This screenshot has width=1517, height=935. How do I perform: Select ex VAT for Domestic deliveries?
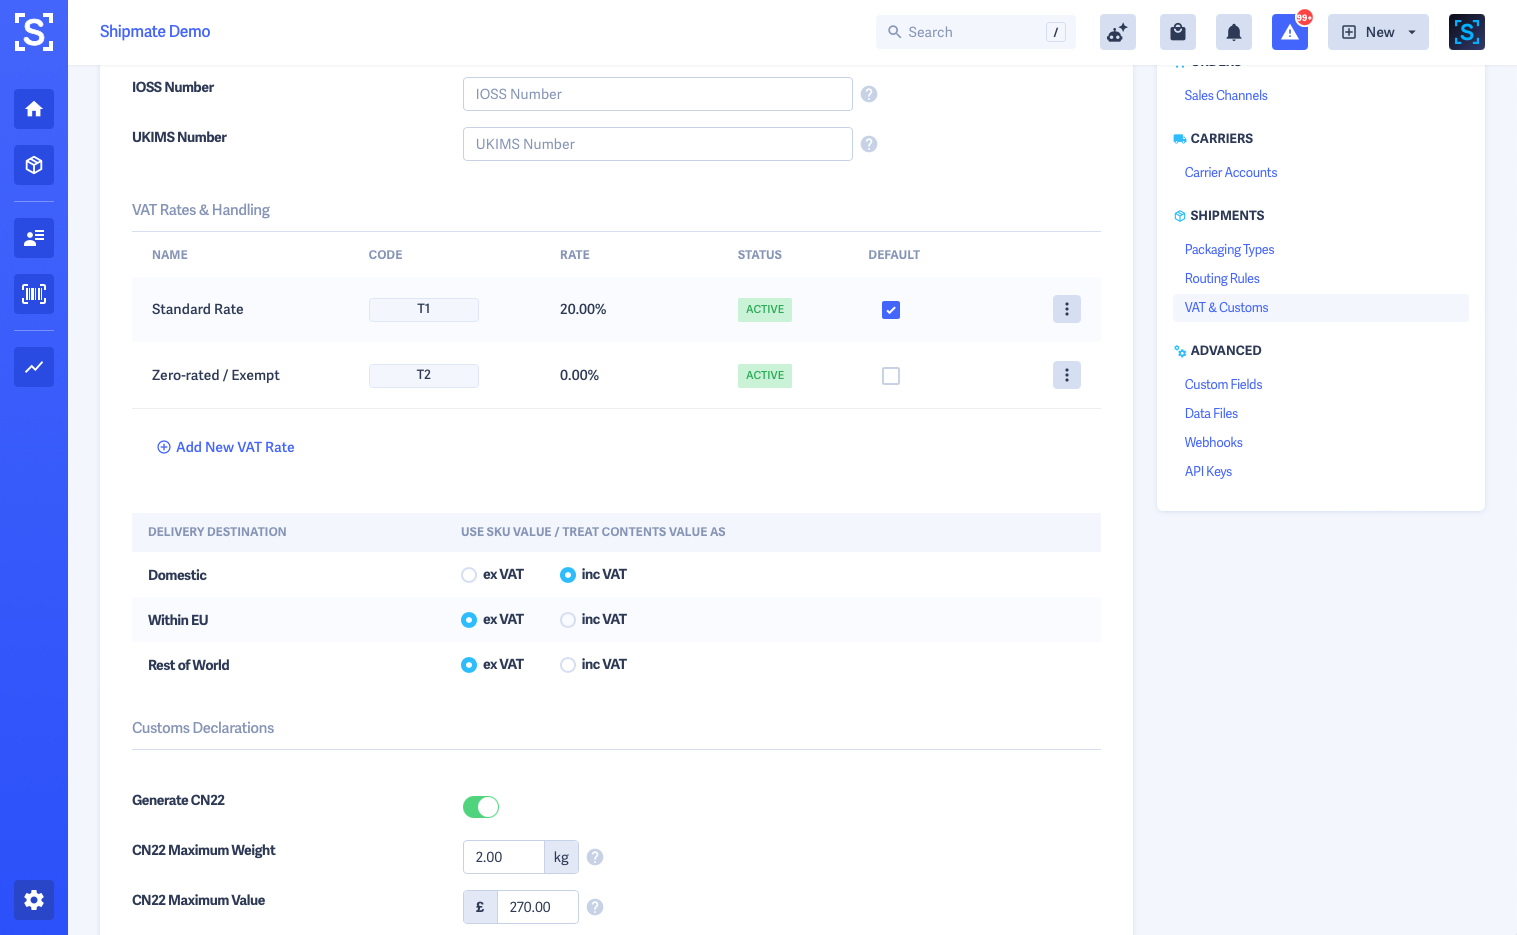coord(469,575)
